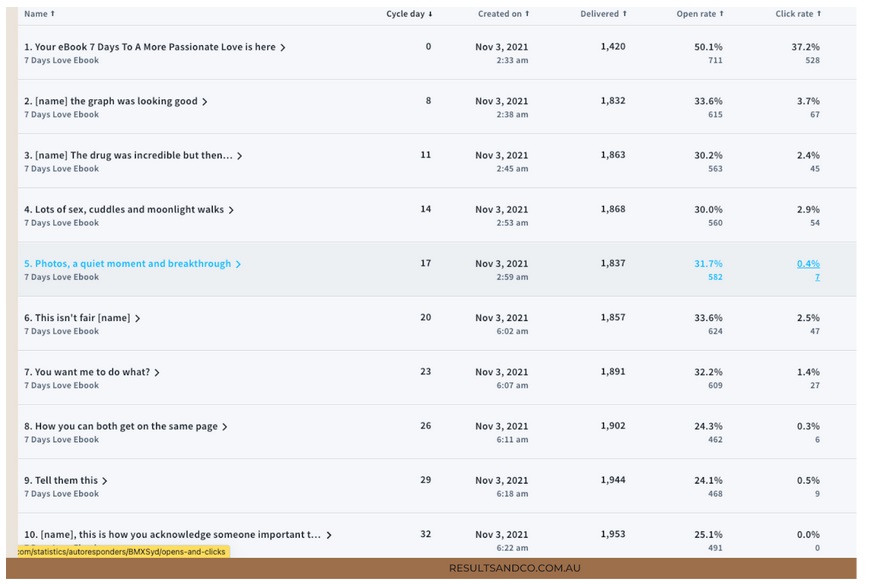Click the chevron after 'Photos, a quiet moment and breakthrough'
The image size is (870, 584).
[238, 263]
